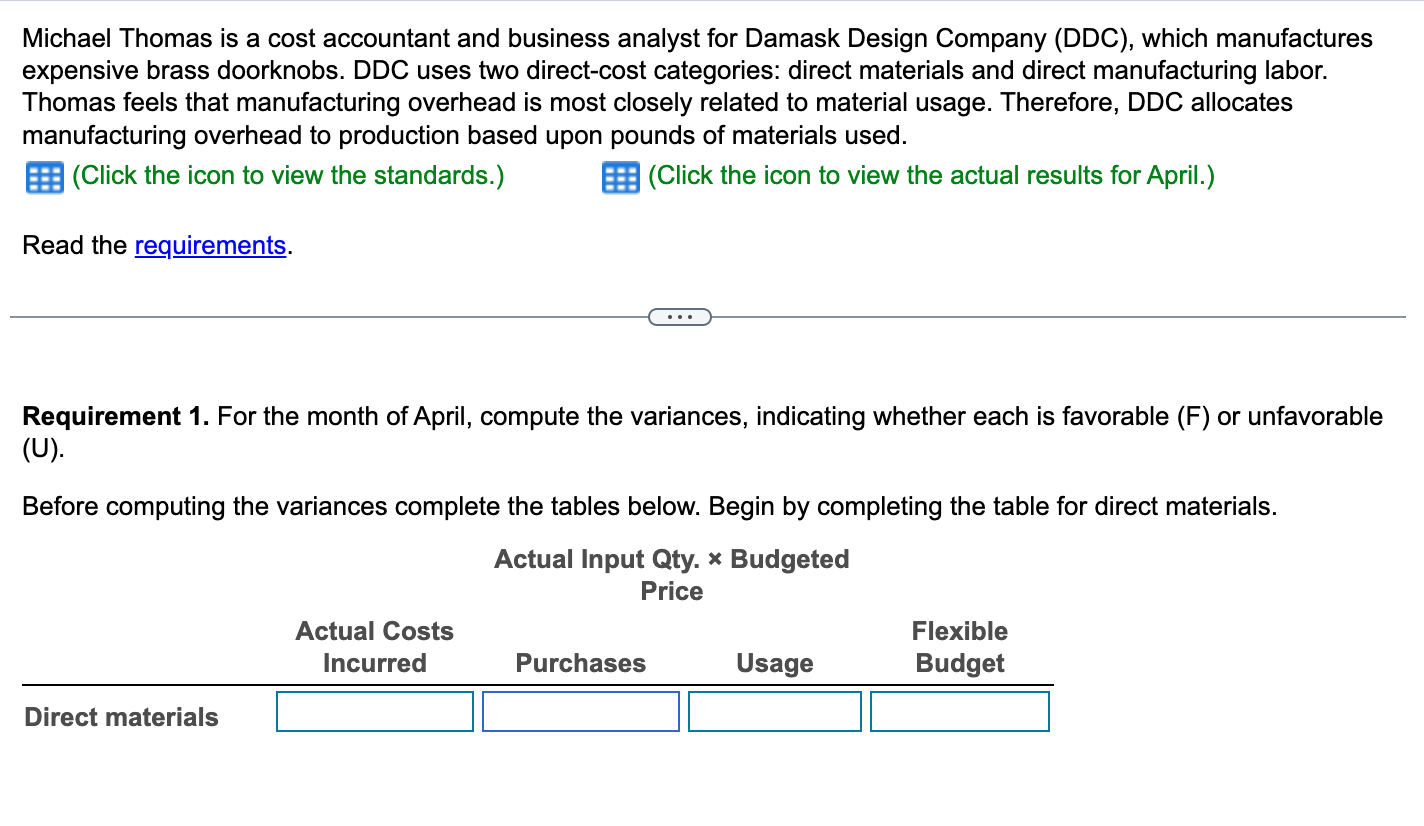1424x826 pixels.
Task: Click the 'Purchases' column header
Action: 580,663
